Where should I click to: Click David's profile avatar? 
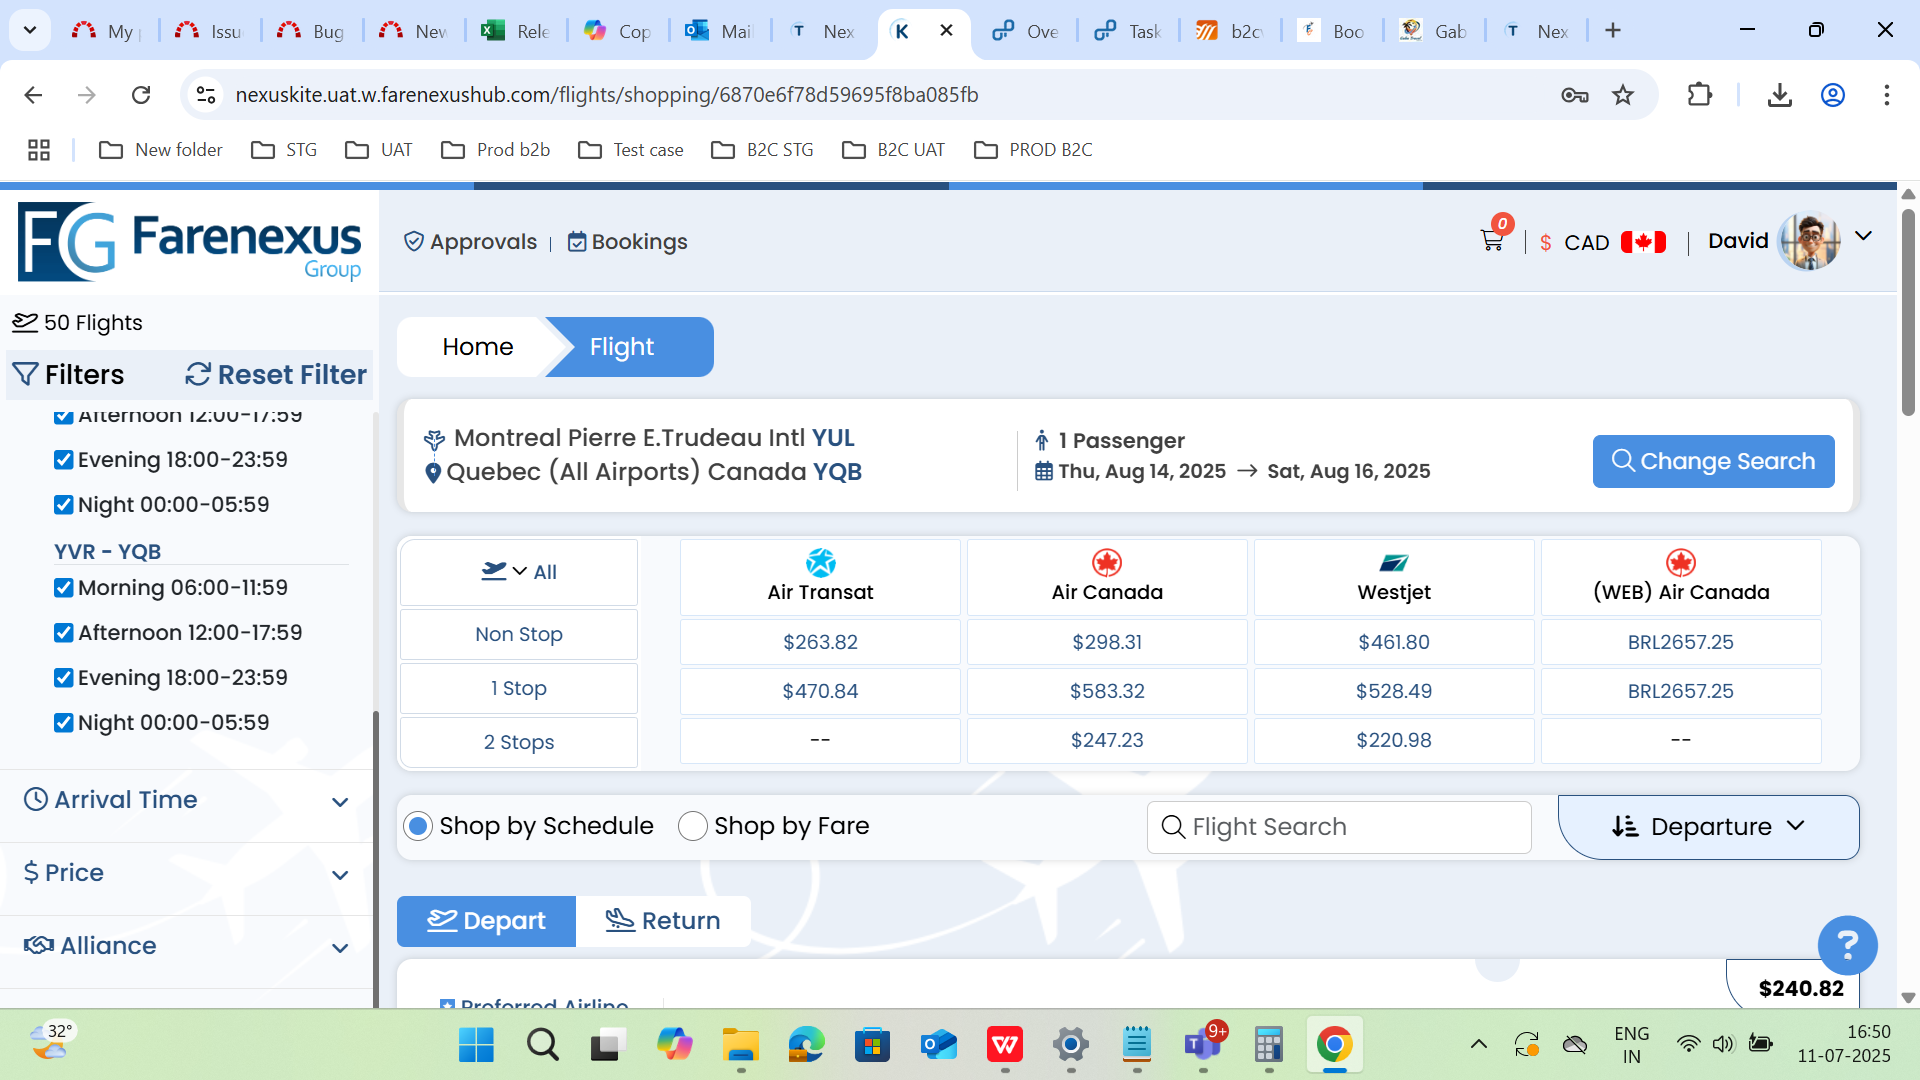[x=1809, y=241]
